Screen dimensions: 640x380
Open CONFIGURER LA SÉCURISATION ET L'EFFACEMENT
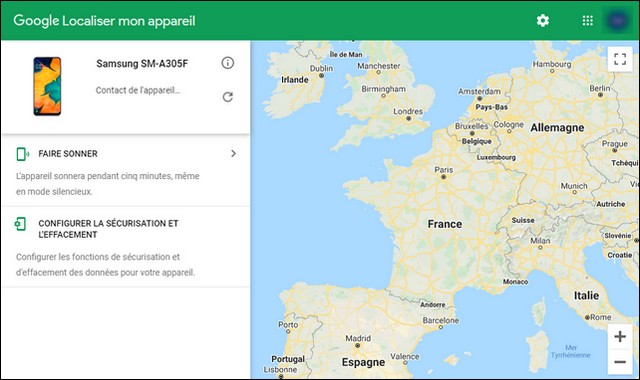tap(125, 247)
